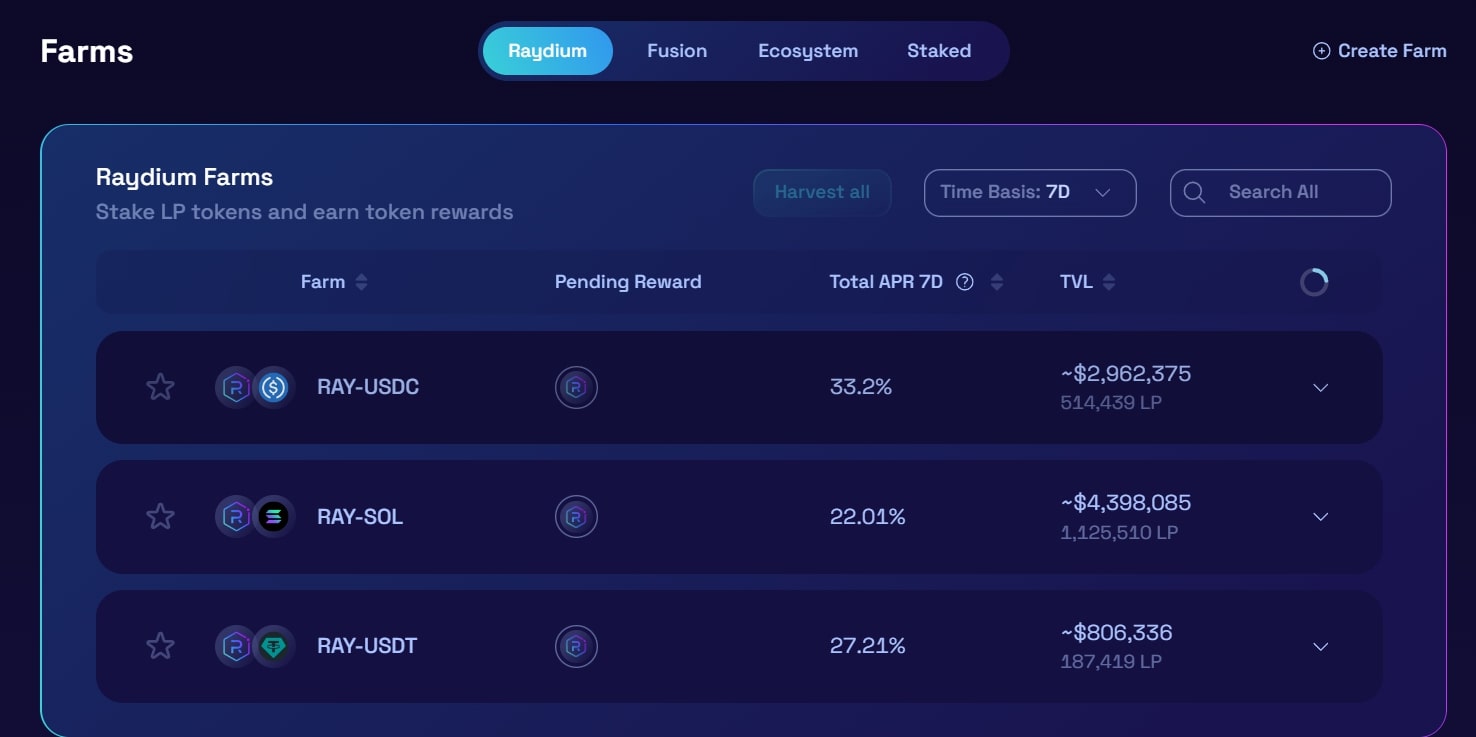The image size is (1476, 737).
Task: Click the 1,125,510 LP amount
Action: tap(1119, 533)
